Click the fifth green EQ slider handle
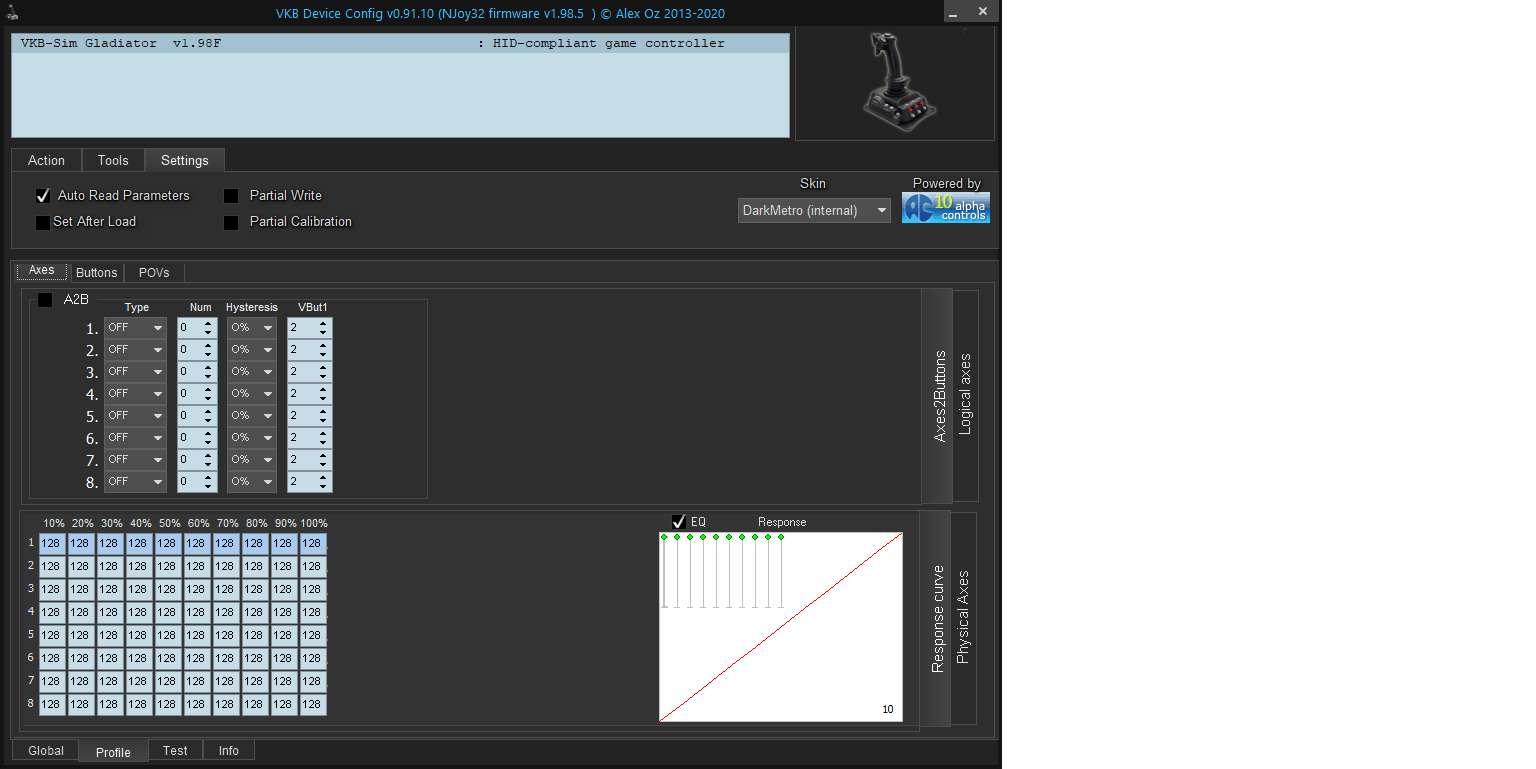Image resolution: width=1536 pixels, height=769 pixels. (x=716, y=537)
